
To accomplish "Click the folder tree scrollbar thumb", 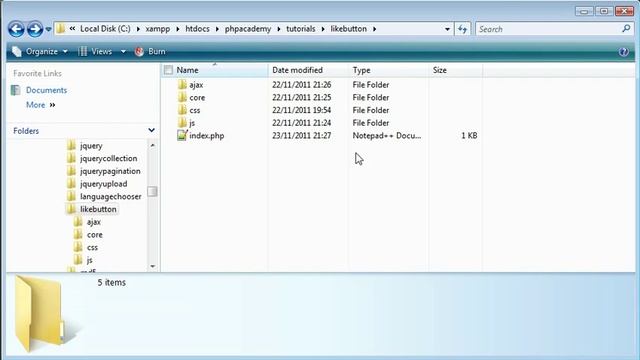I will 152,191.
